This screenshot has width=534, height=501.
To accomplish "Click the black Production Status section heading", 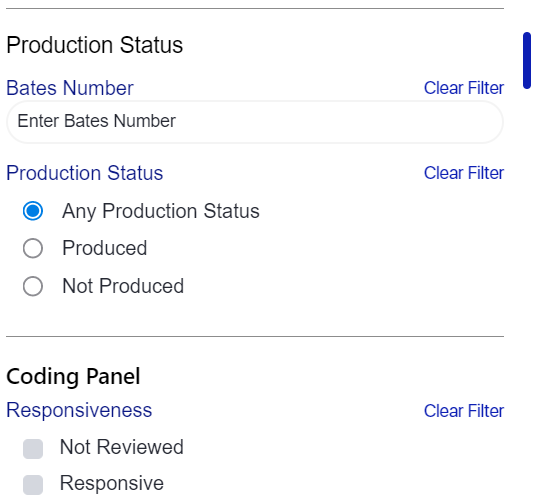I will (95, 45).
